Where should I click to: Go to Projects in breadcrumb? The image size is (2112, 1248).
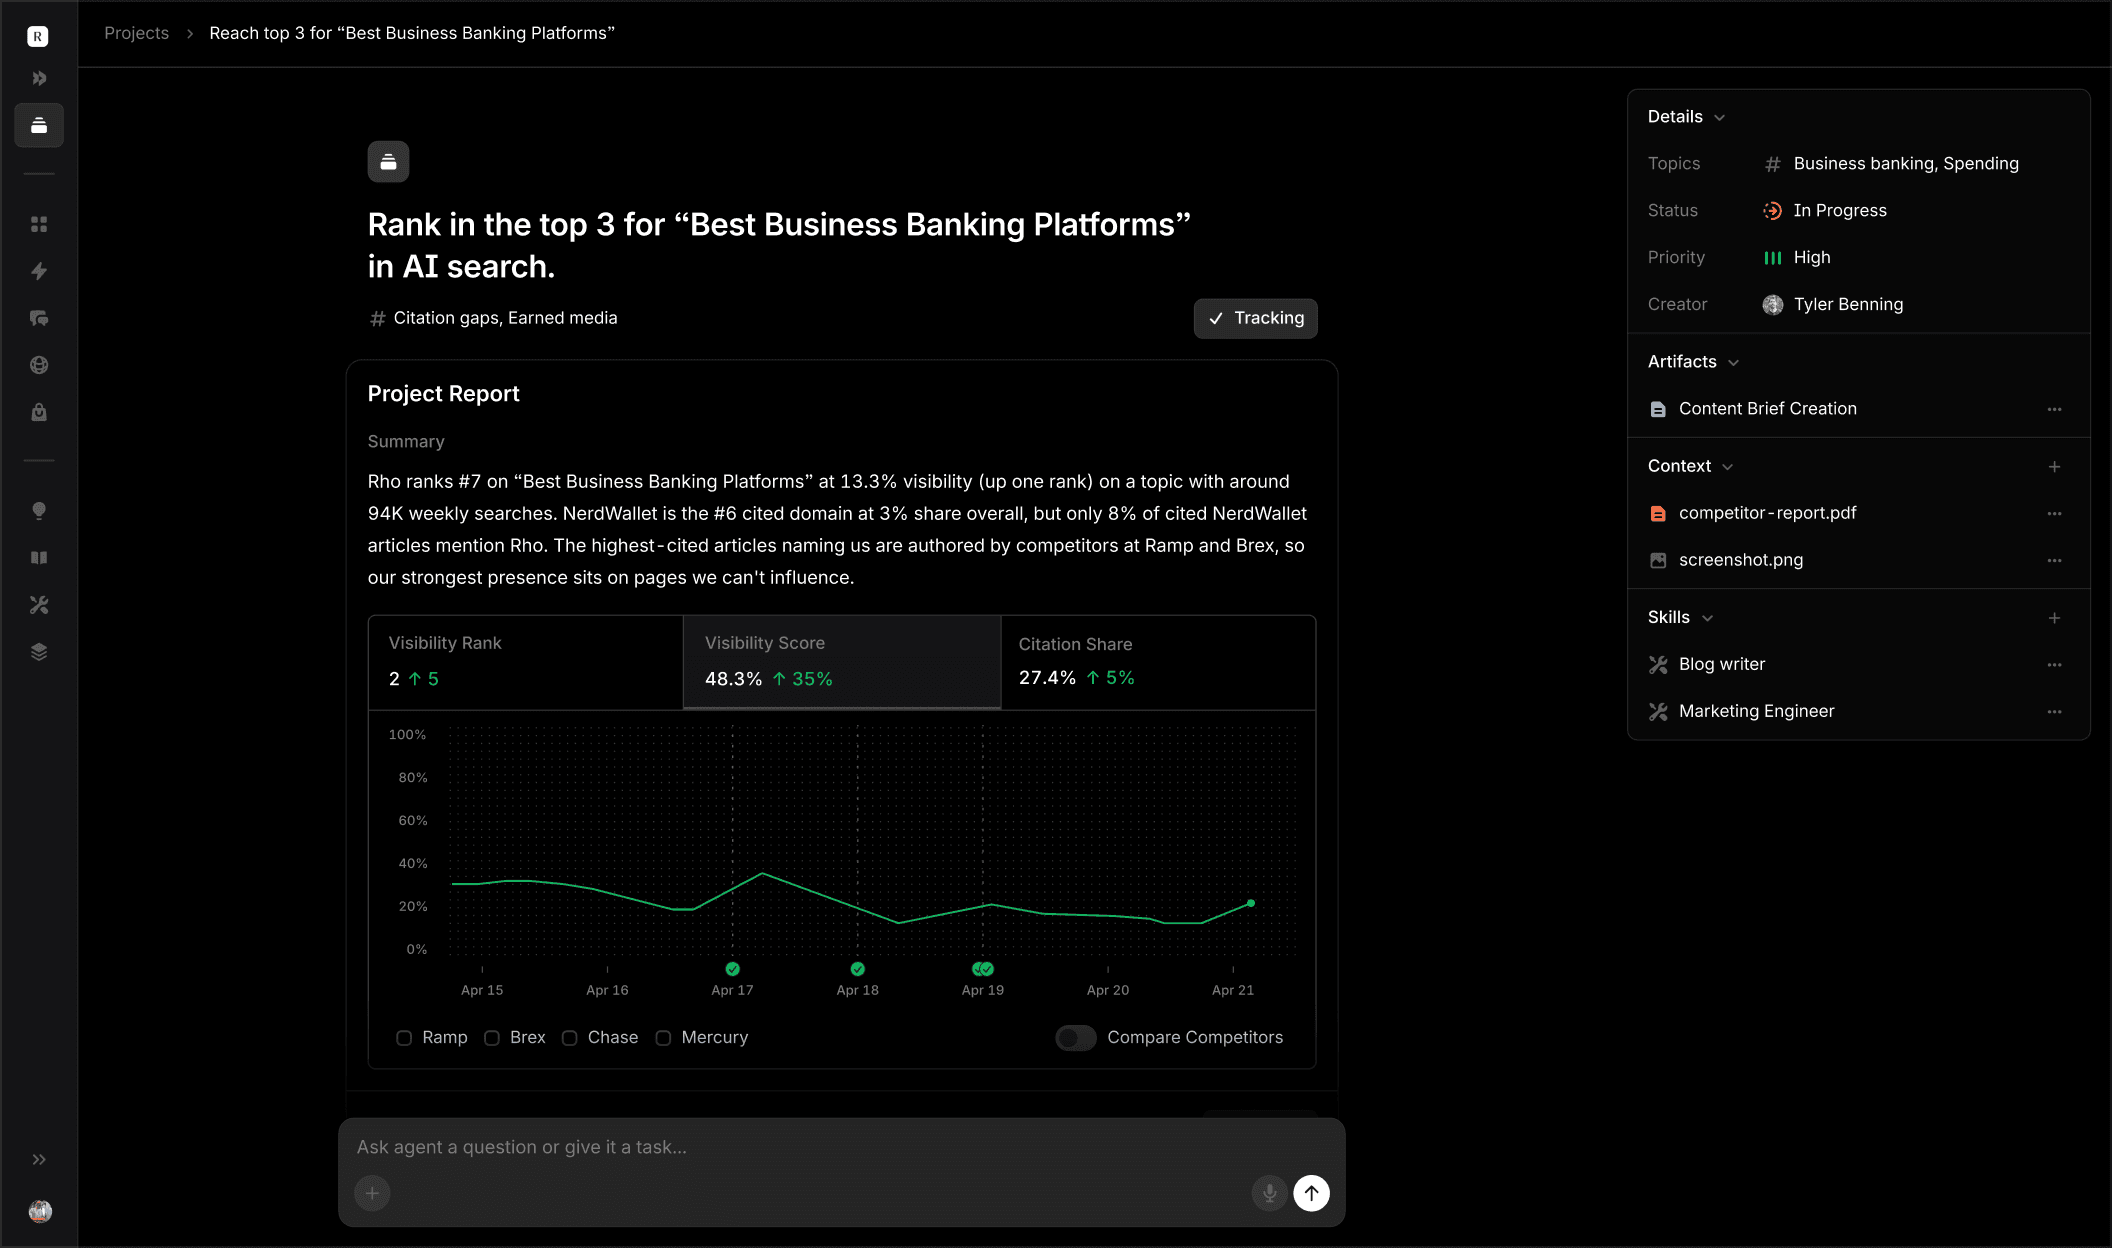pyautogui.click(x=137, y=33)
